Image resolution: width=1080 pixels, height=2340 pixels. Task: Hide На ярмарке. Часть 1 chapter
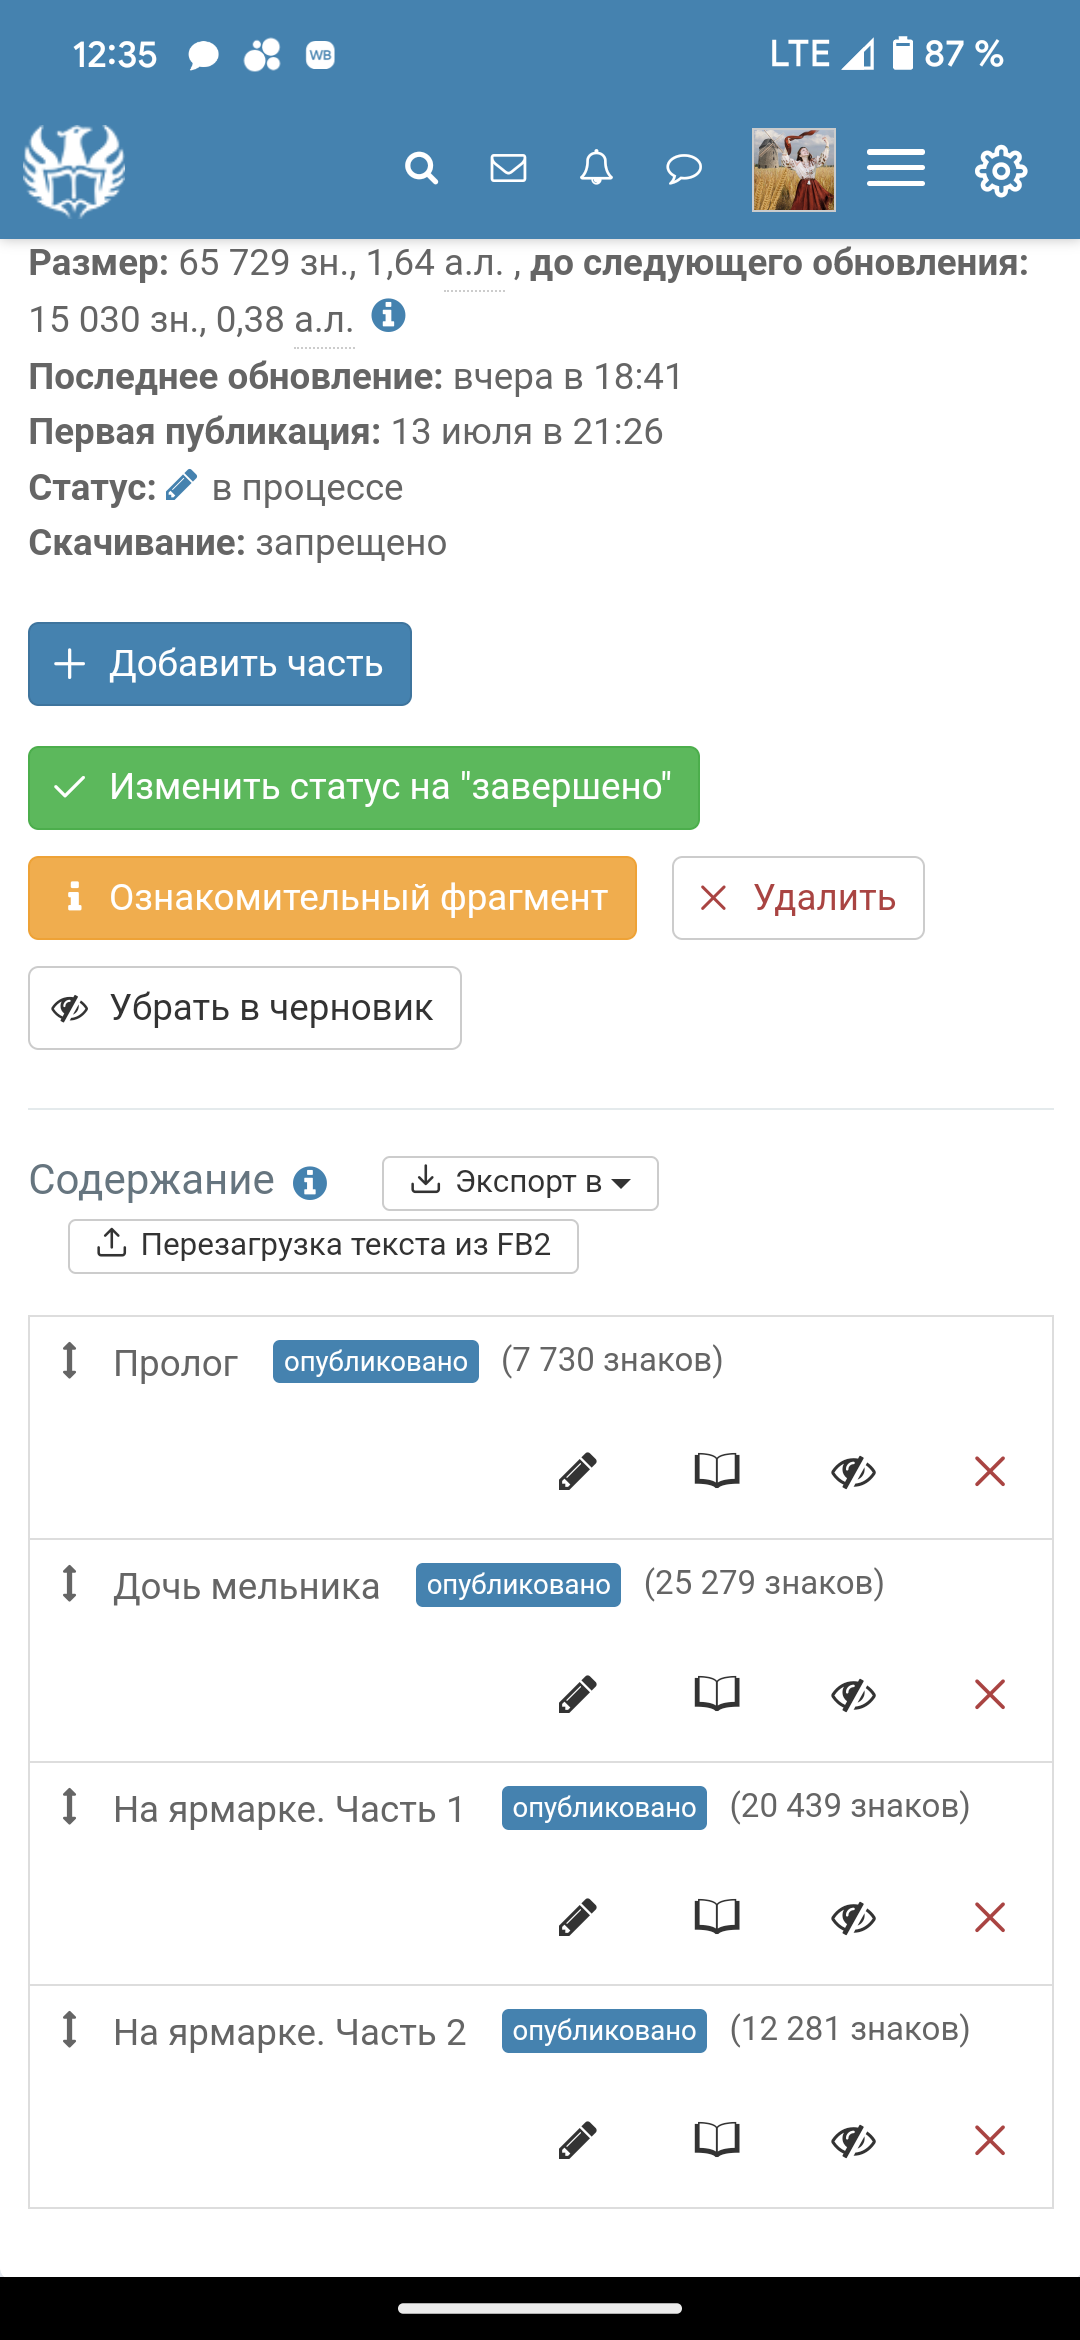pos(853,1917)
